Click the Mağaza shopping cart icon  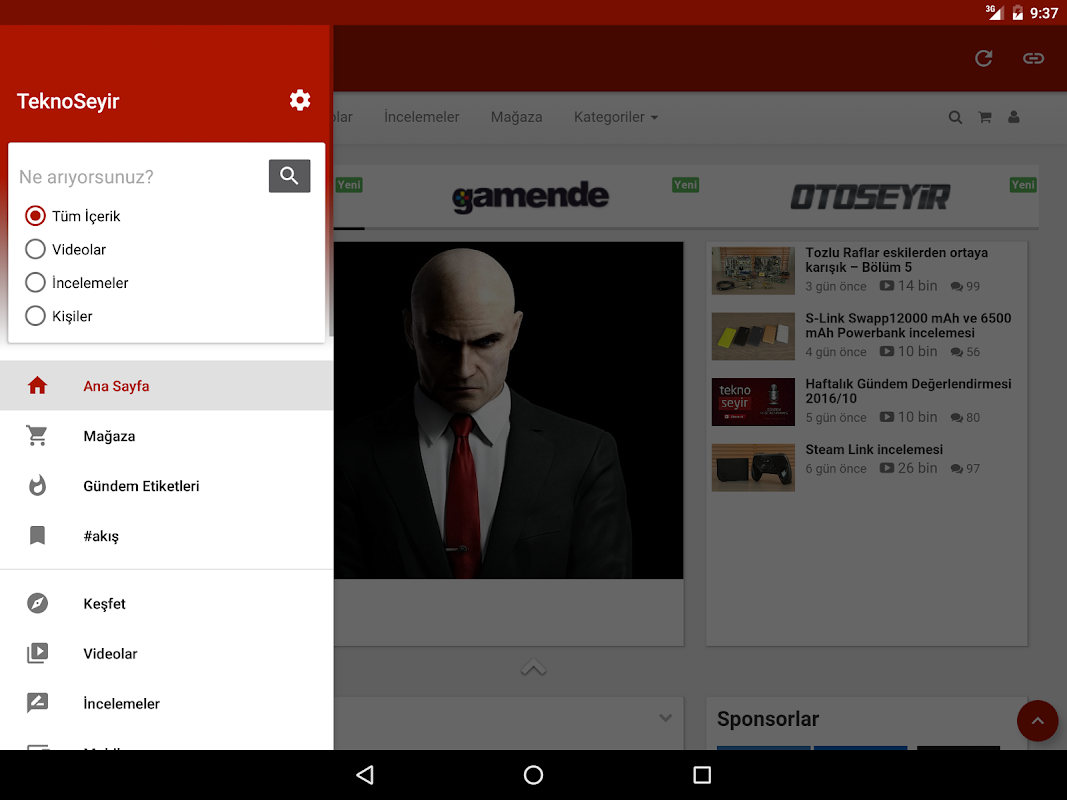37,435
